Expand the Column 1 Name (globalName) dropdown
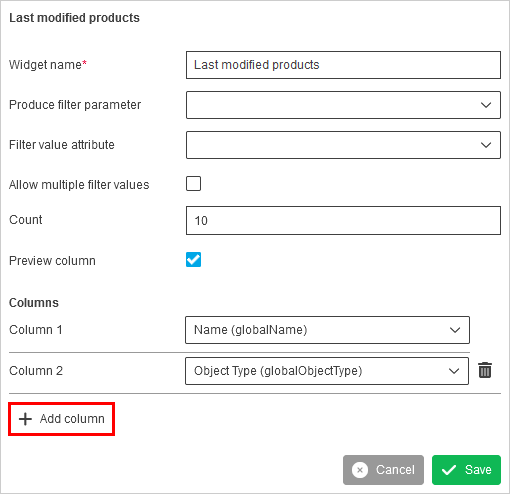This screenshot has width=510, height=494. click(x=327, y=330)
